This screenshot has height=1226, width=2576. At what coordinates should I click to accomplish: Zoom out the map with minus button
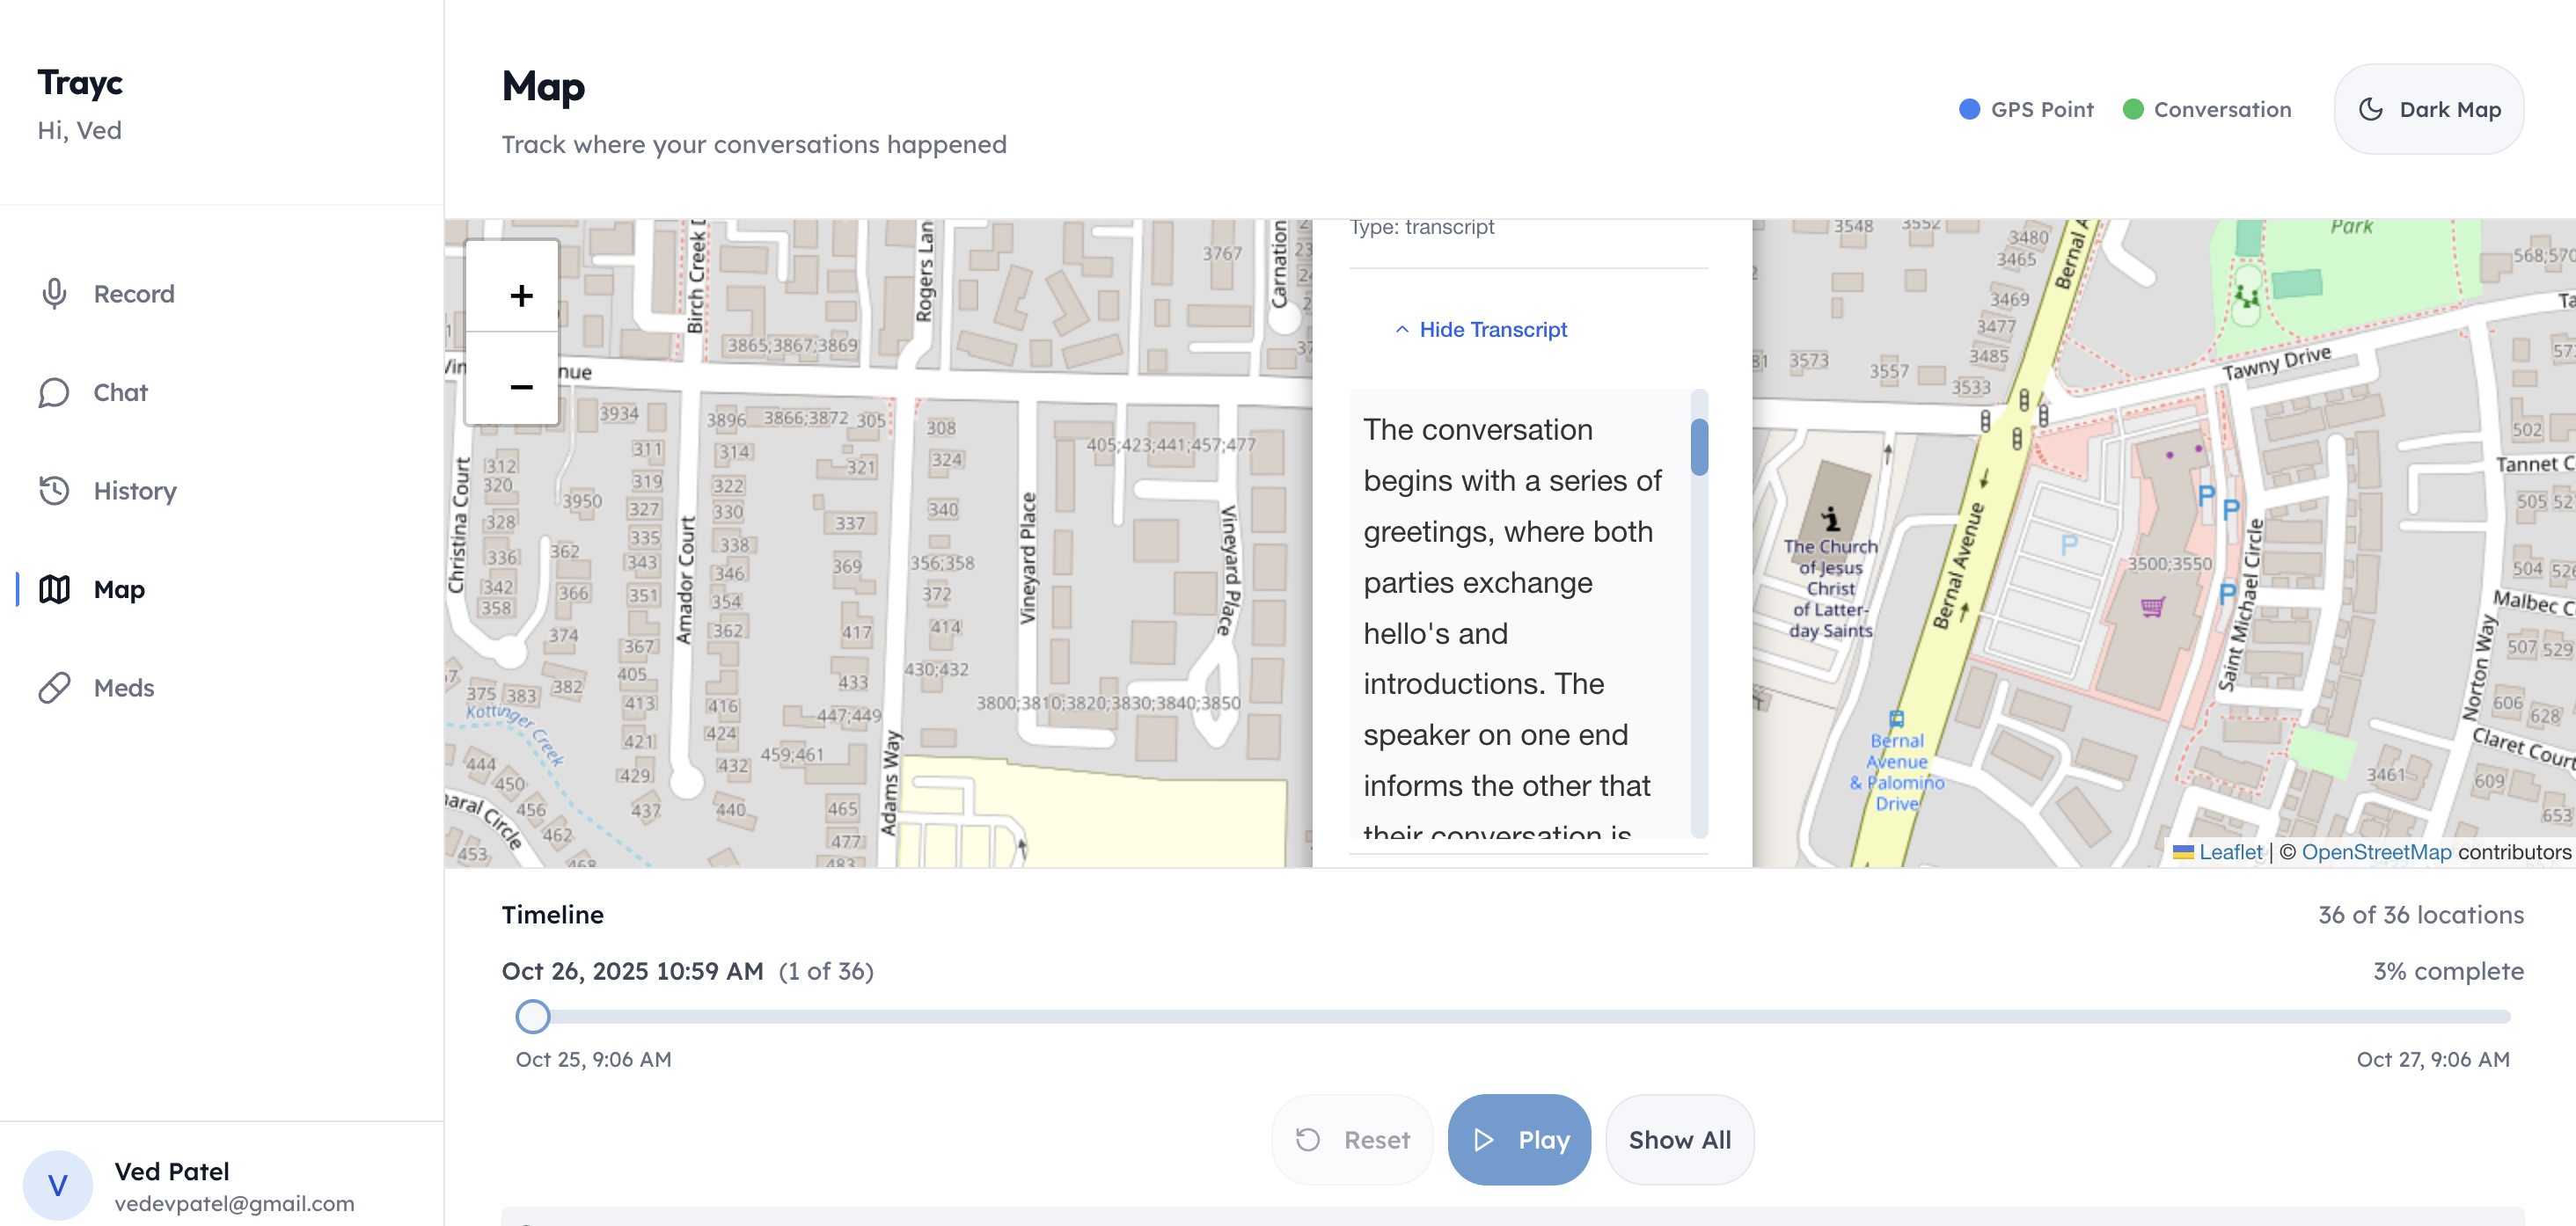[521, 386]
